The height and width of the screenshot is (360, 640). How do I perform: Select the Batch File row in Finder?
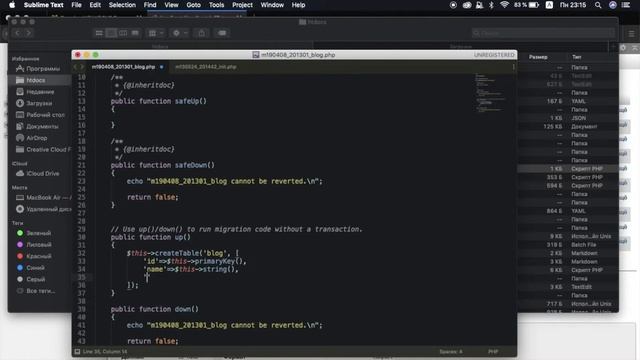tap(567, 245)
